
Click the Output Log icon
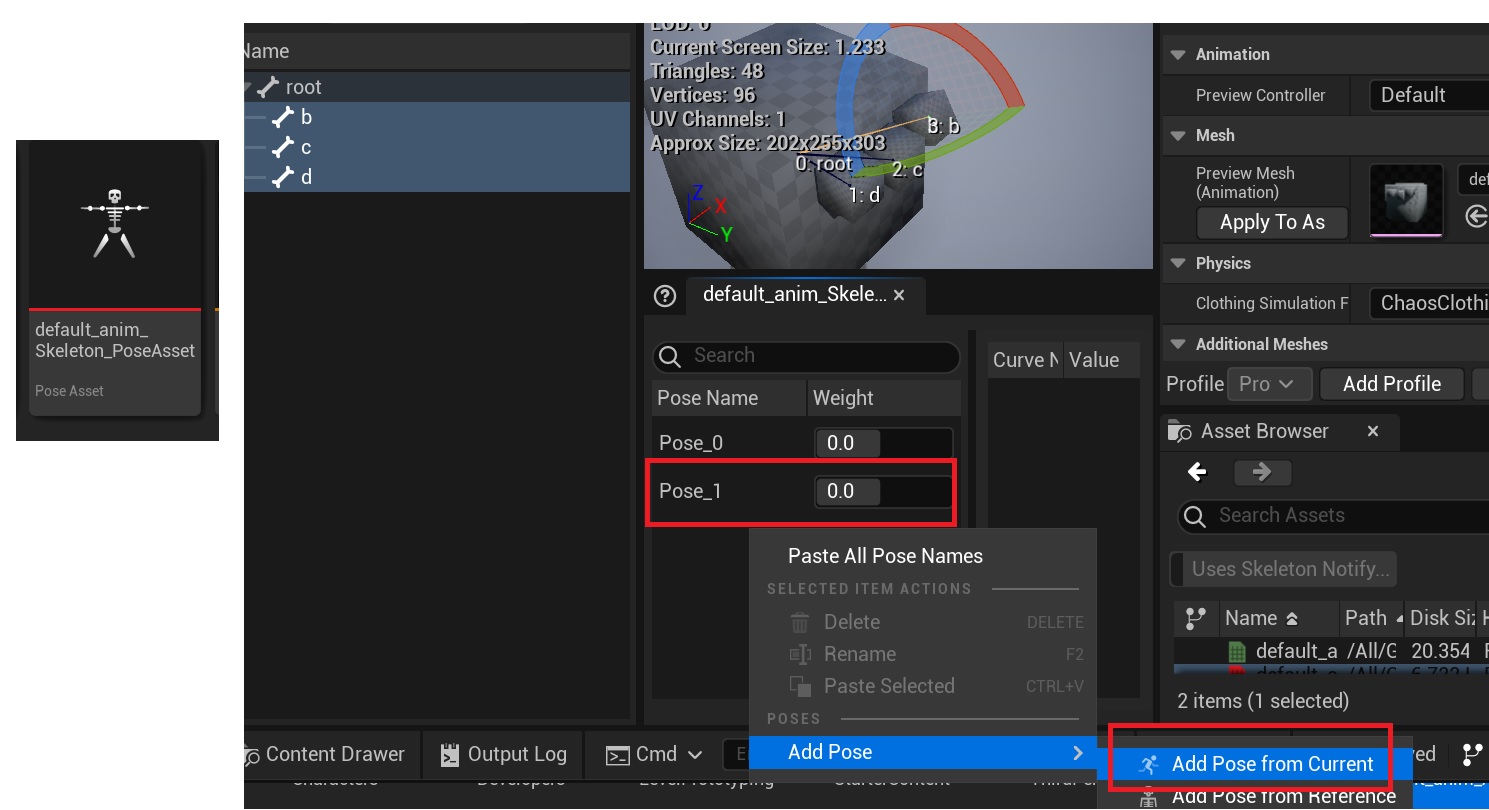point(452,755)
